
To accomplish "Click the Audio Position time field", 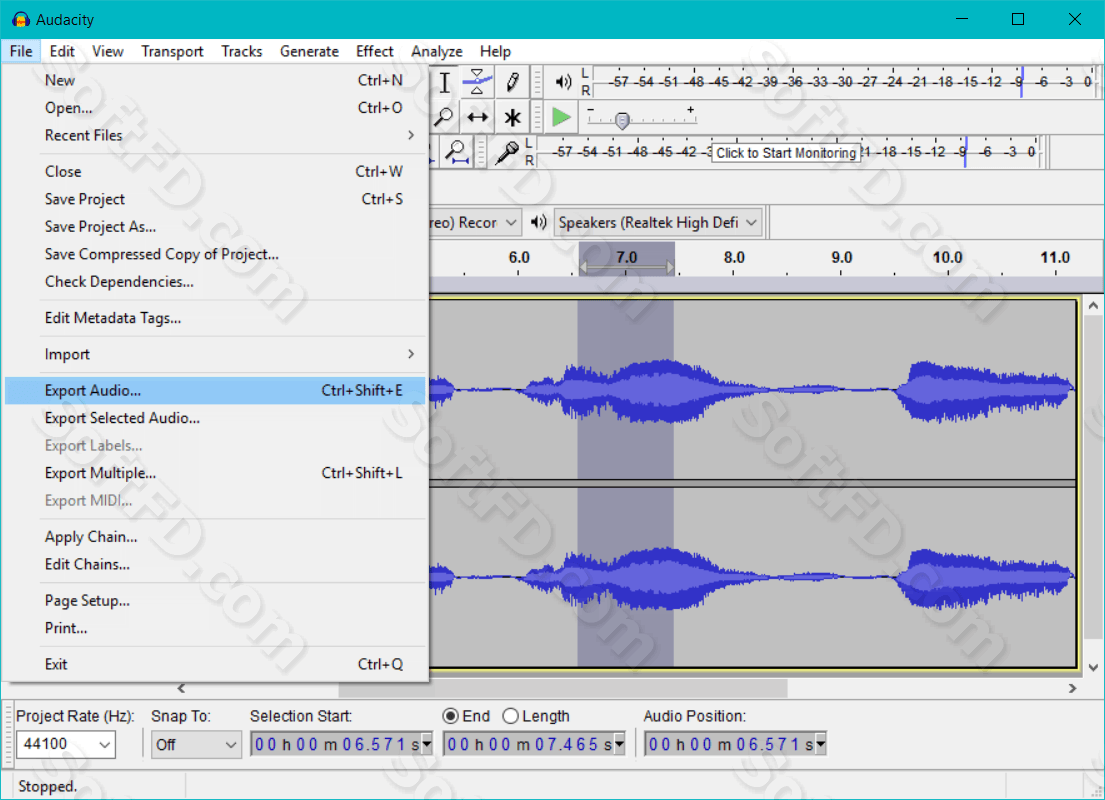I will coord(730,744).
